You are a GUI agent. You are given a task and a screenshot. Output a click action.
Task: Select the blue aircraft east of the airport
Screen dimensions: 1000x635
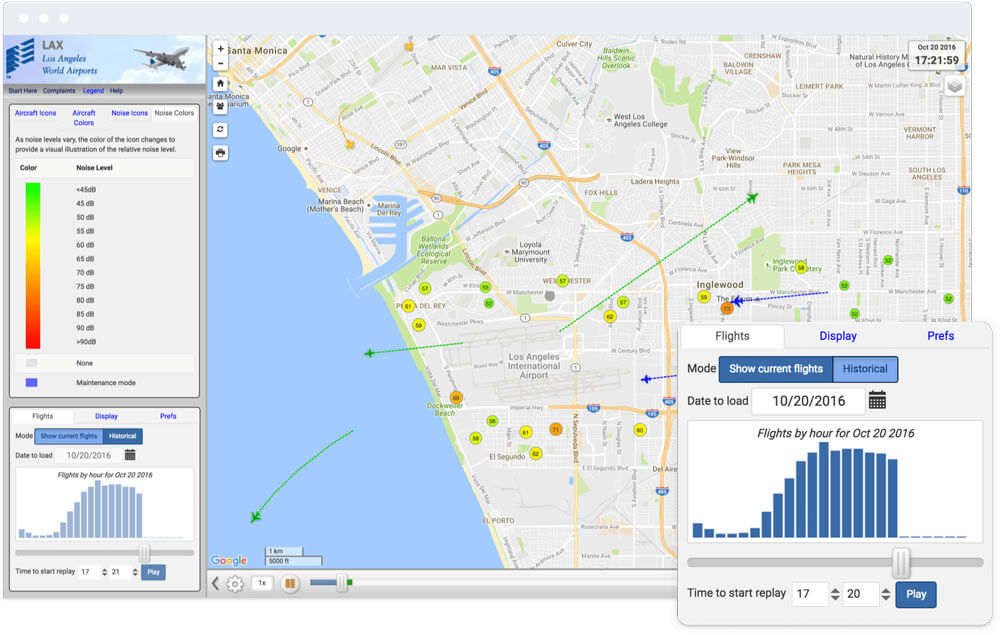click(647, 379)
